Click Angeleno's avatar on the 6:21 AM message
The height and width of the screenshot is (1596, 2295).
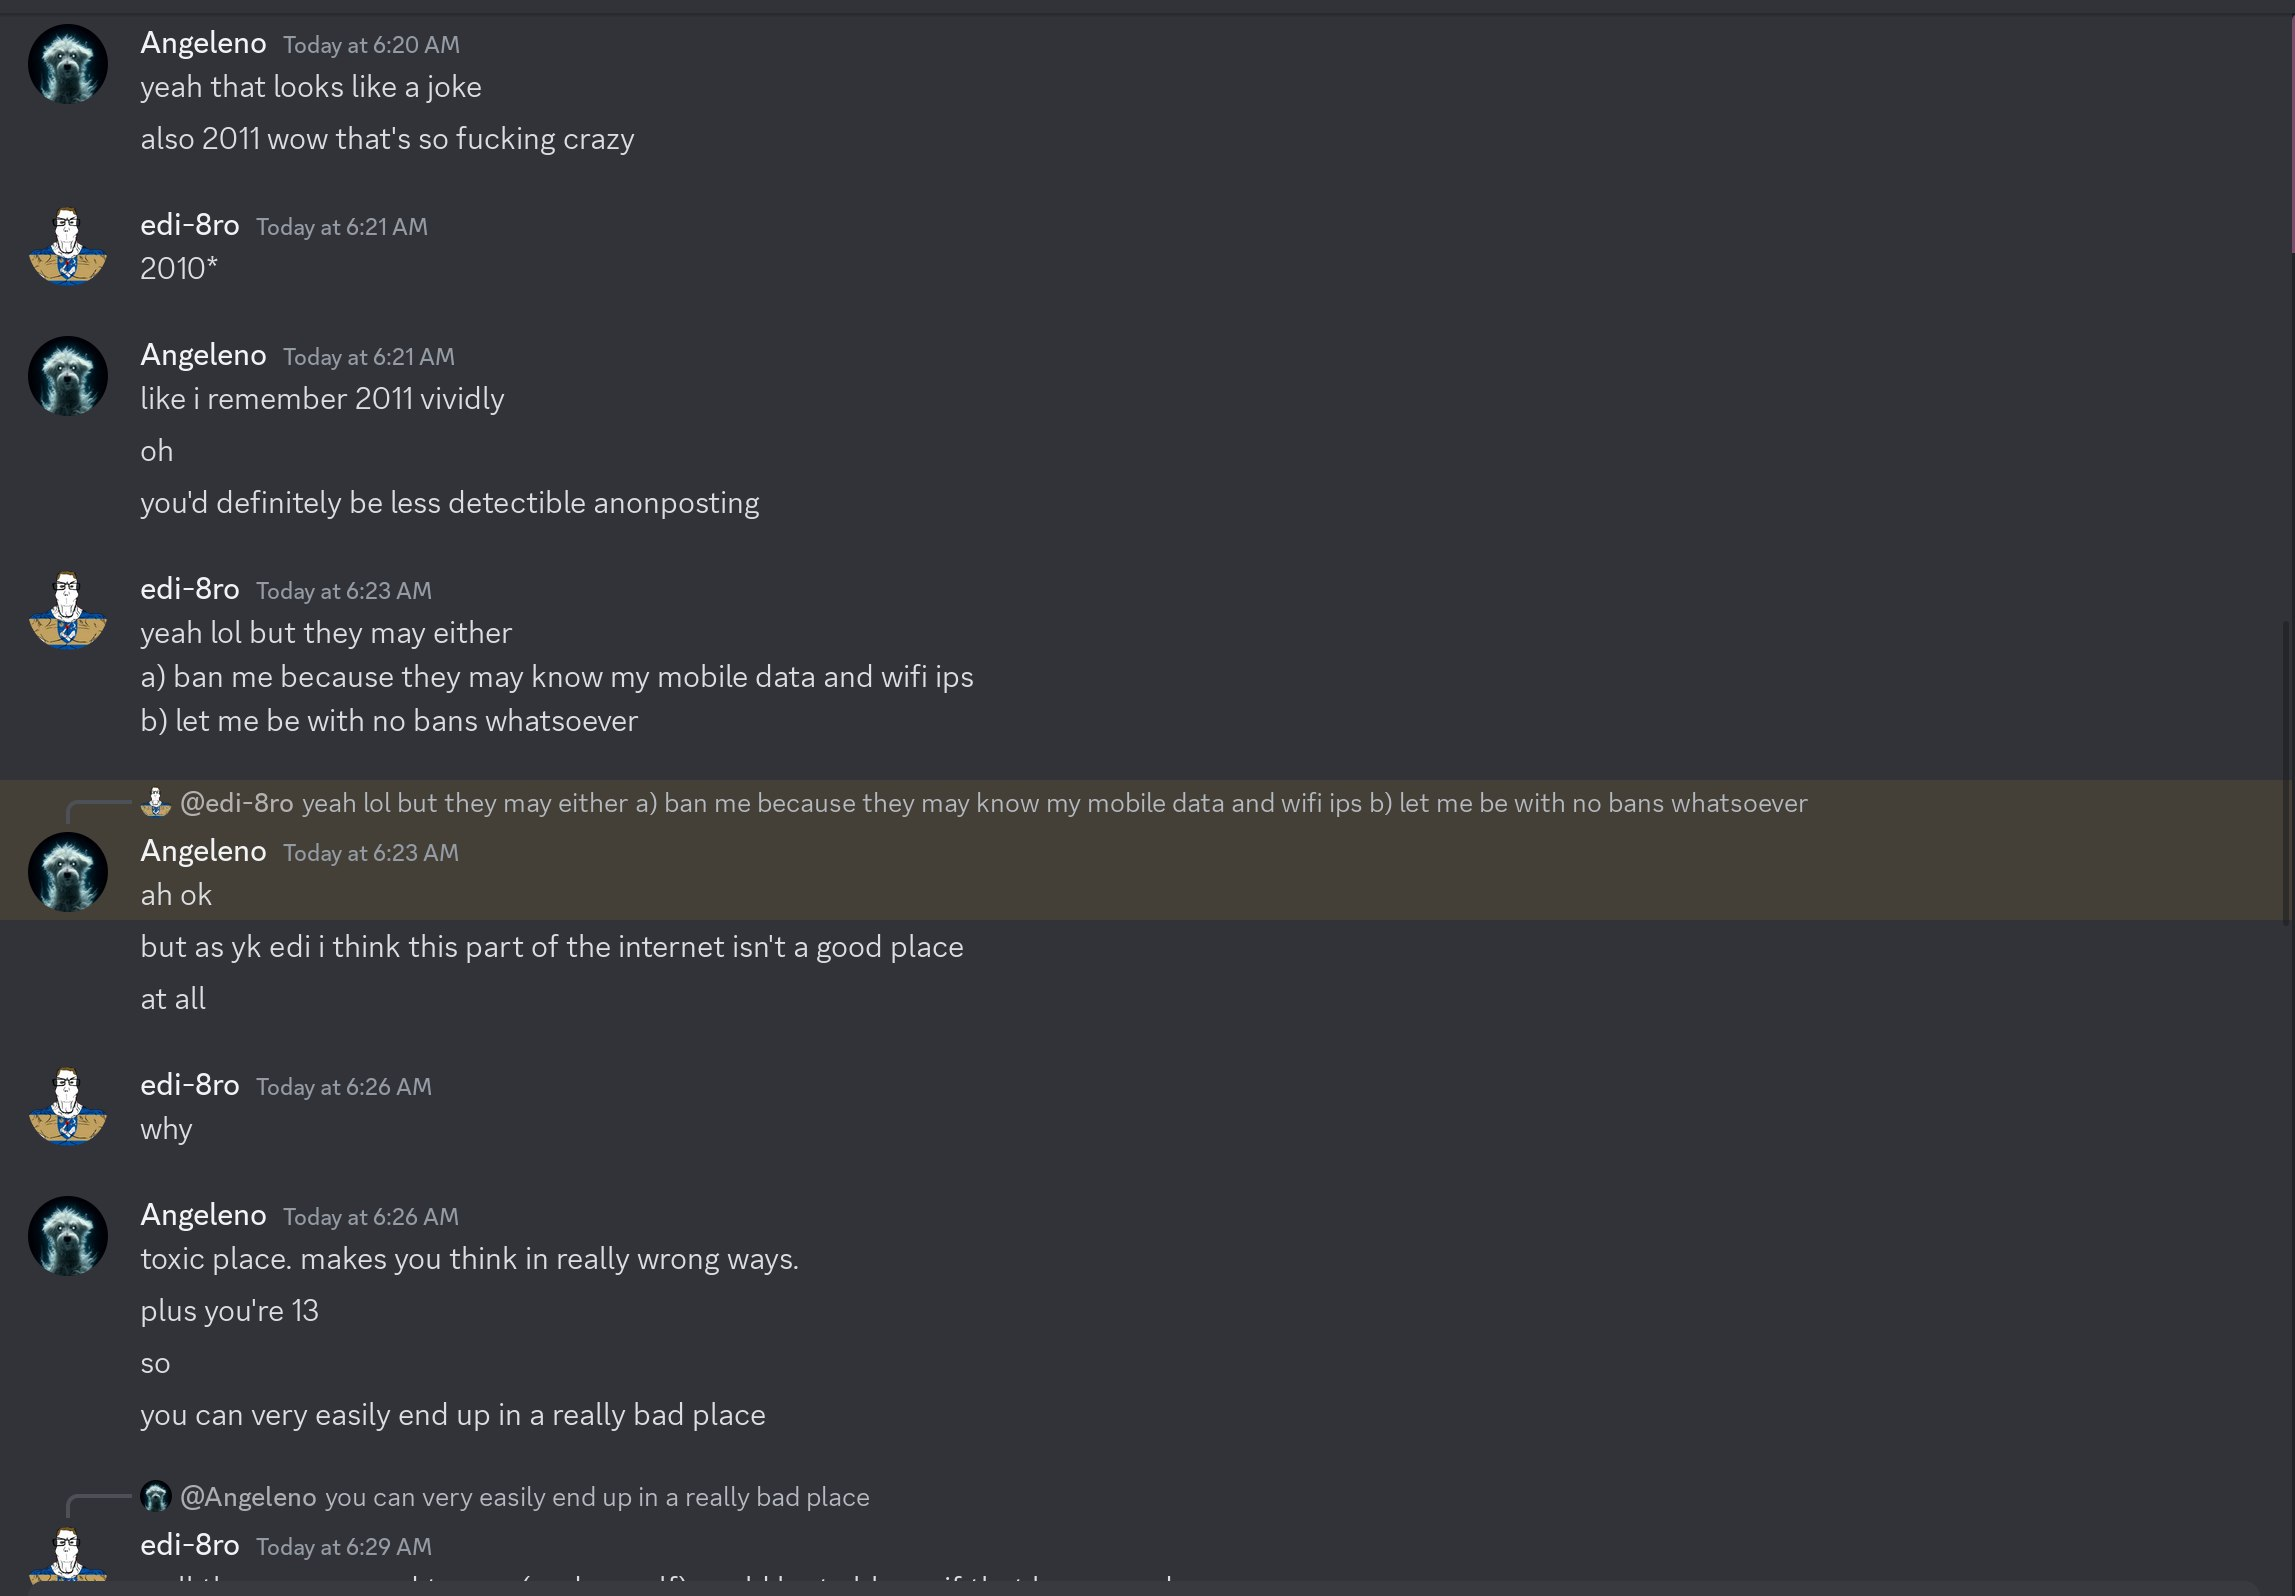point(68,376)
